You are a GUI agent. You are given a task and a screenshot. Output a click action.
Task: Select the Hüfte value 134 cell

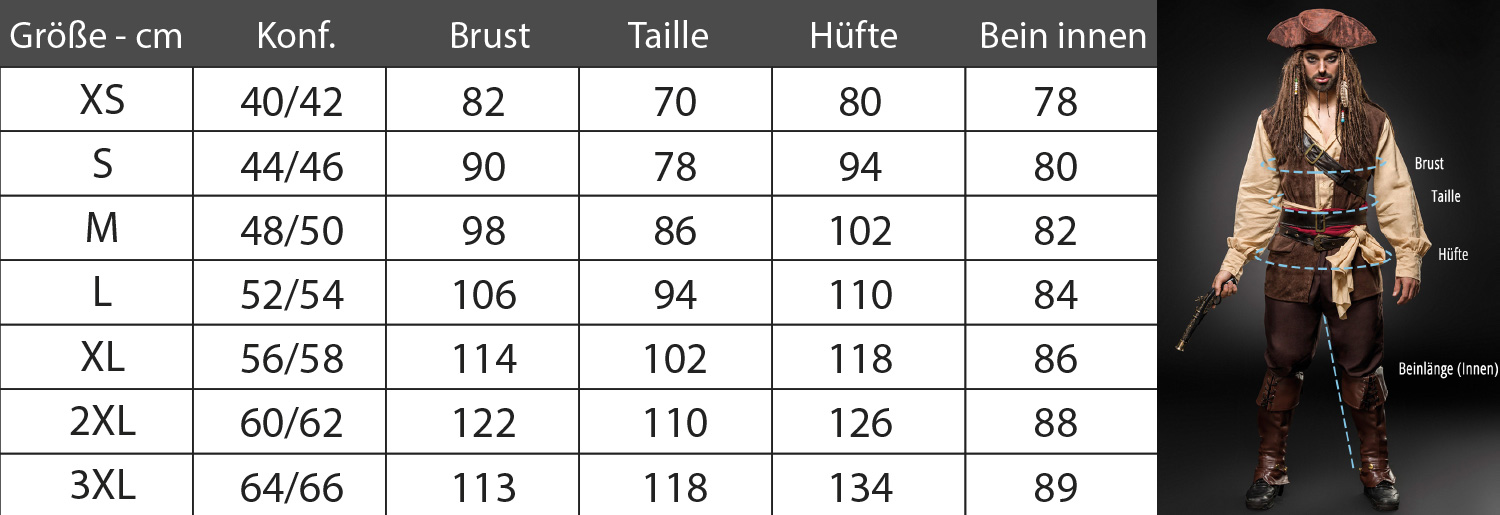coord(861,488)
